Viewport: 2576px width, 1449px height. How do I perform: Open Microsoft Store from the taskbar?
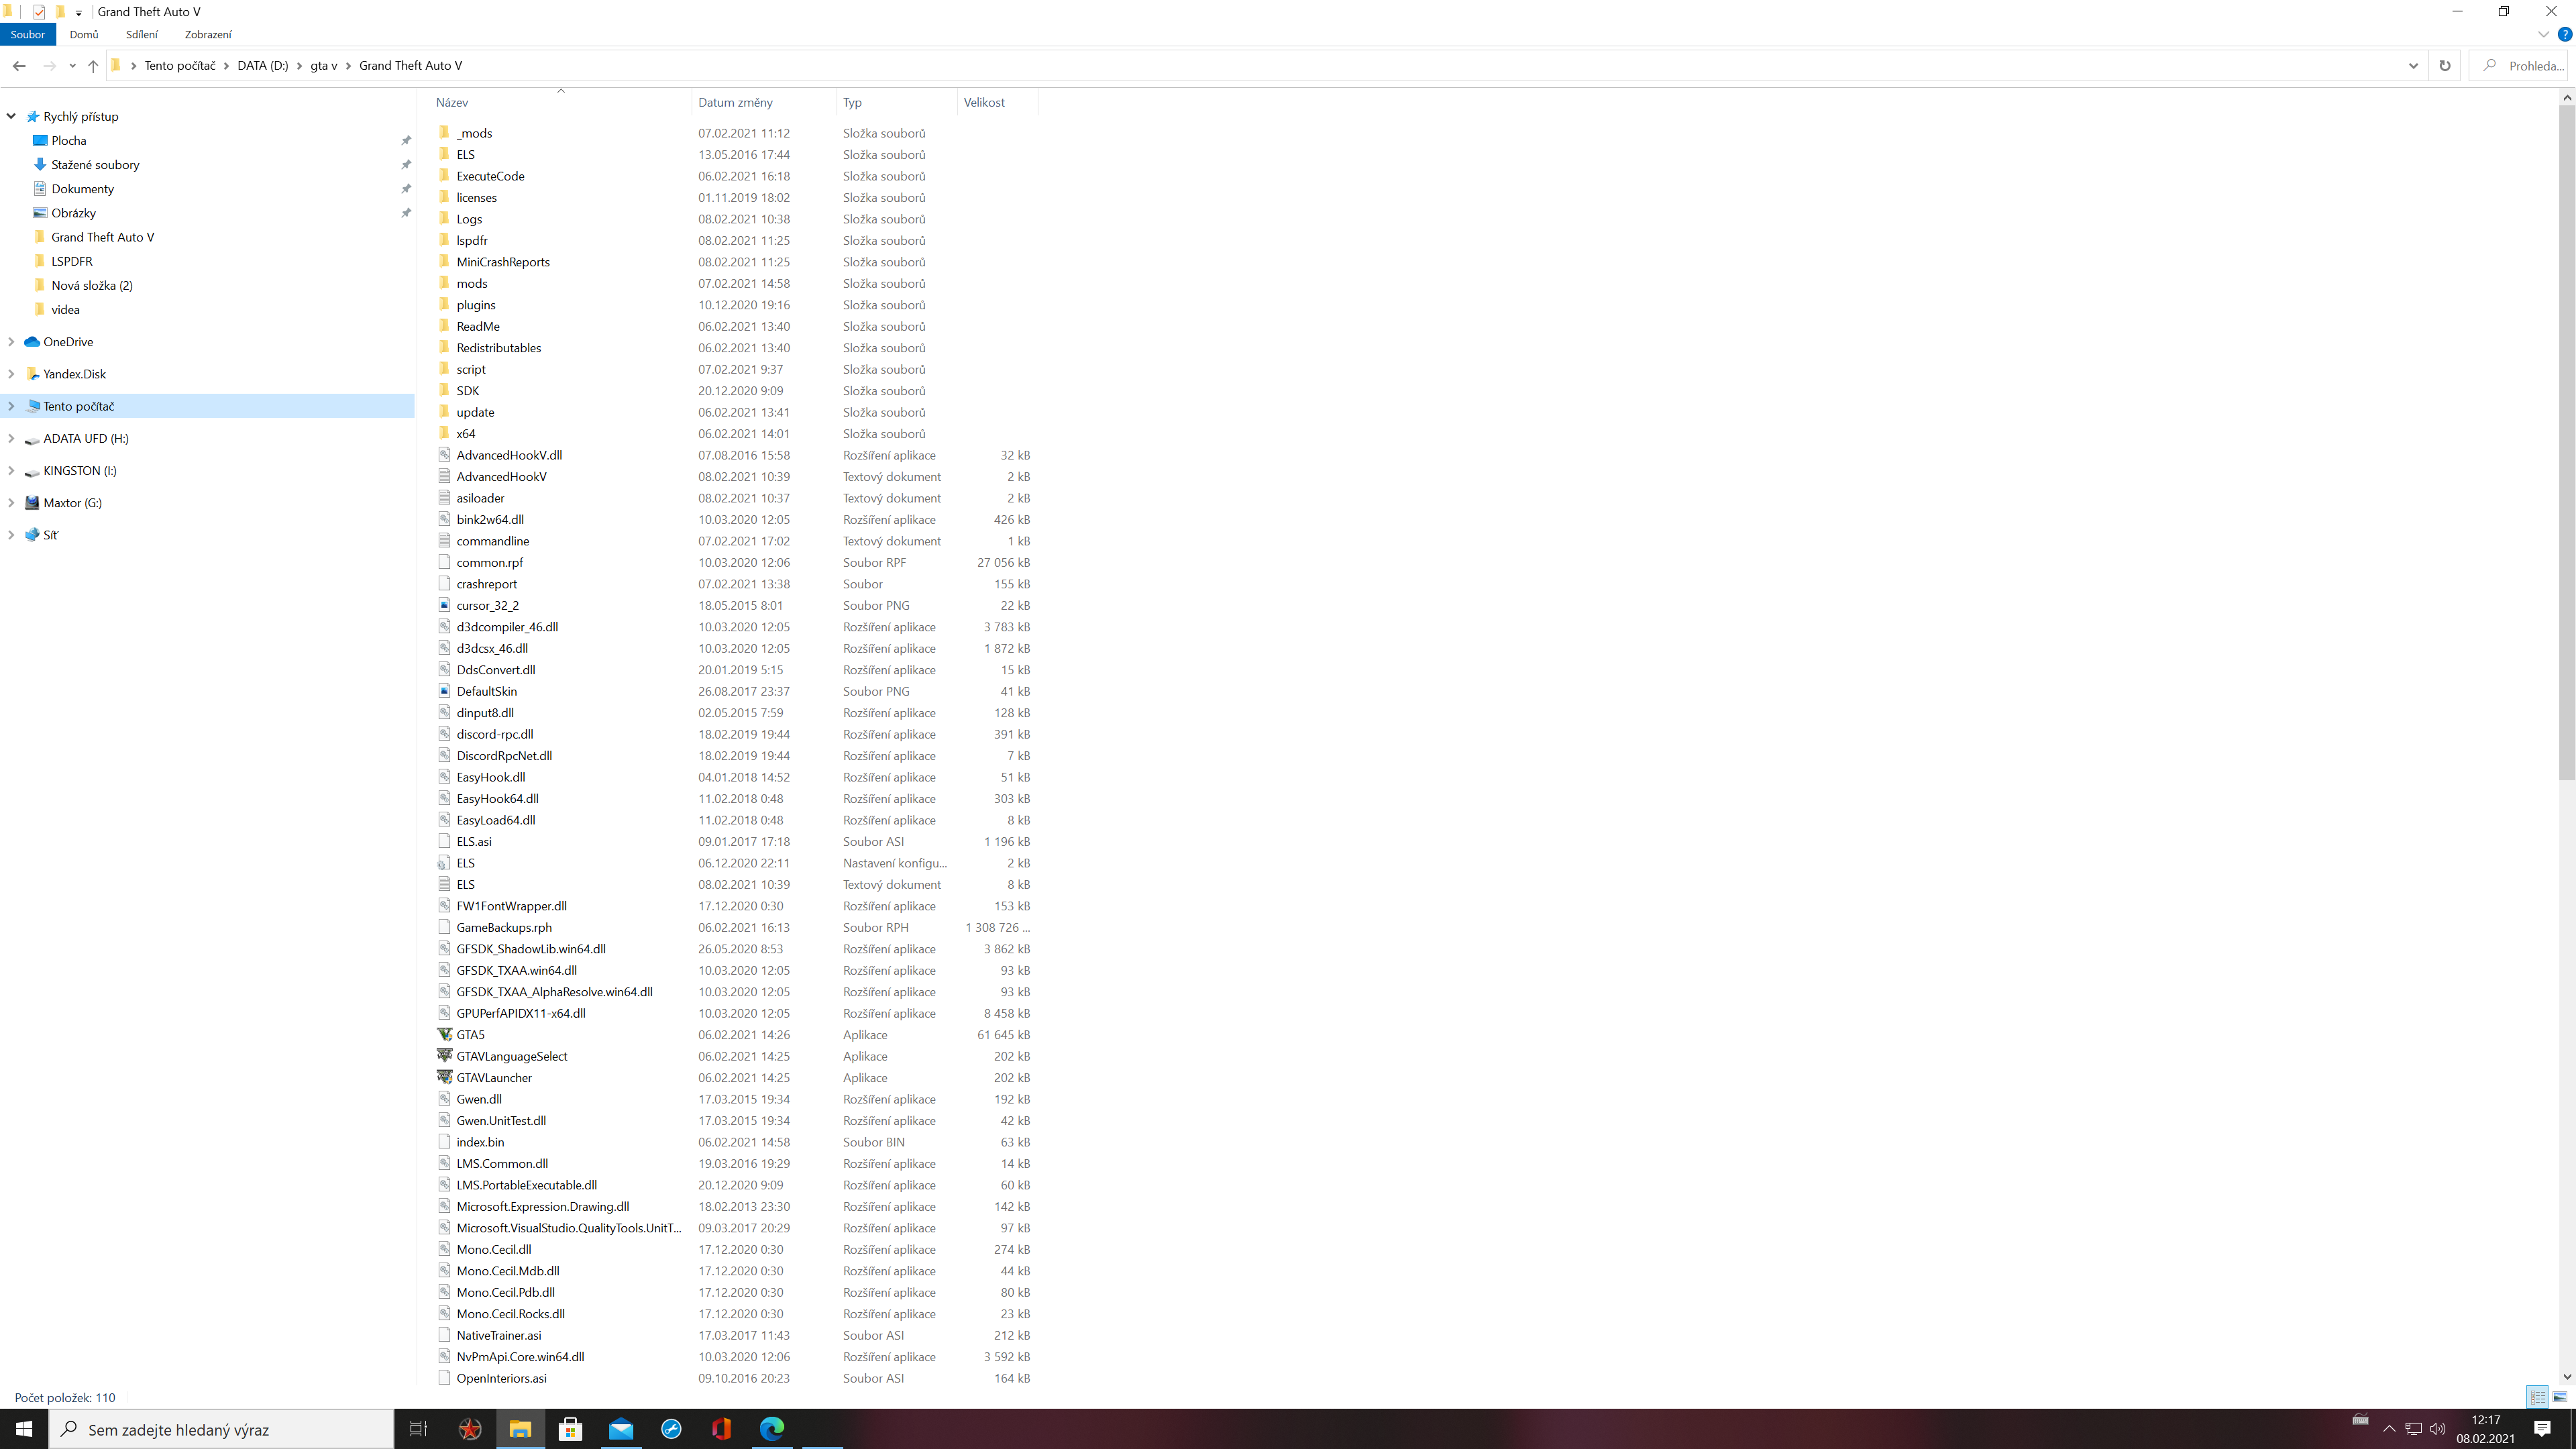[x=570, y=1429]
